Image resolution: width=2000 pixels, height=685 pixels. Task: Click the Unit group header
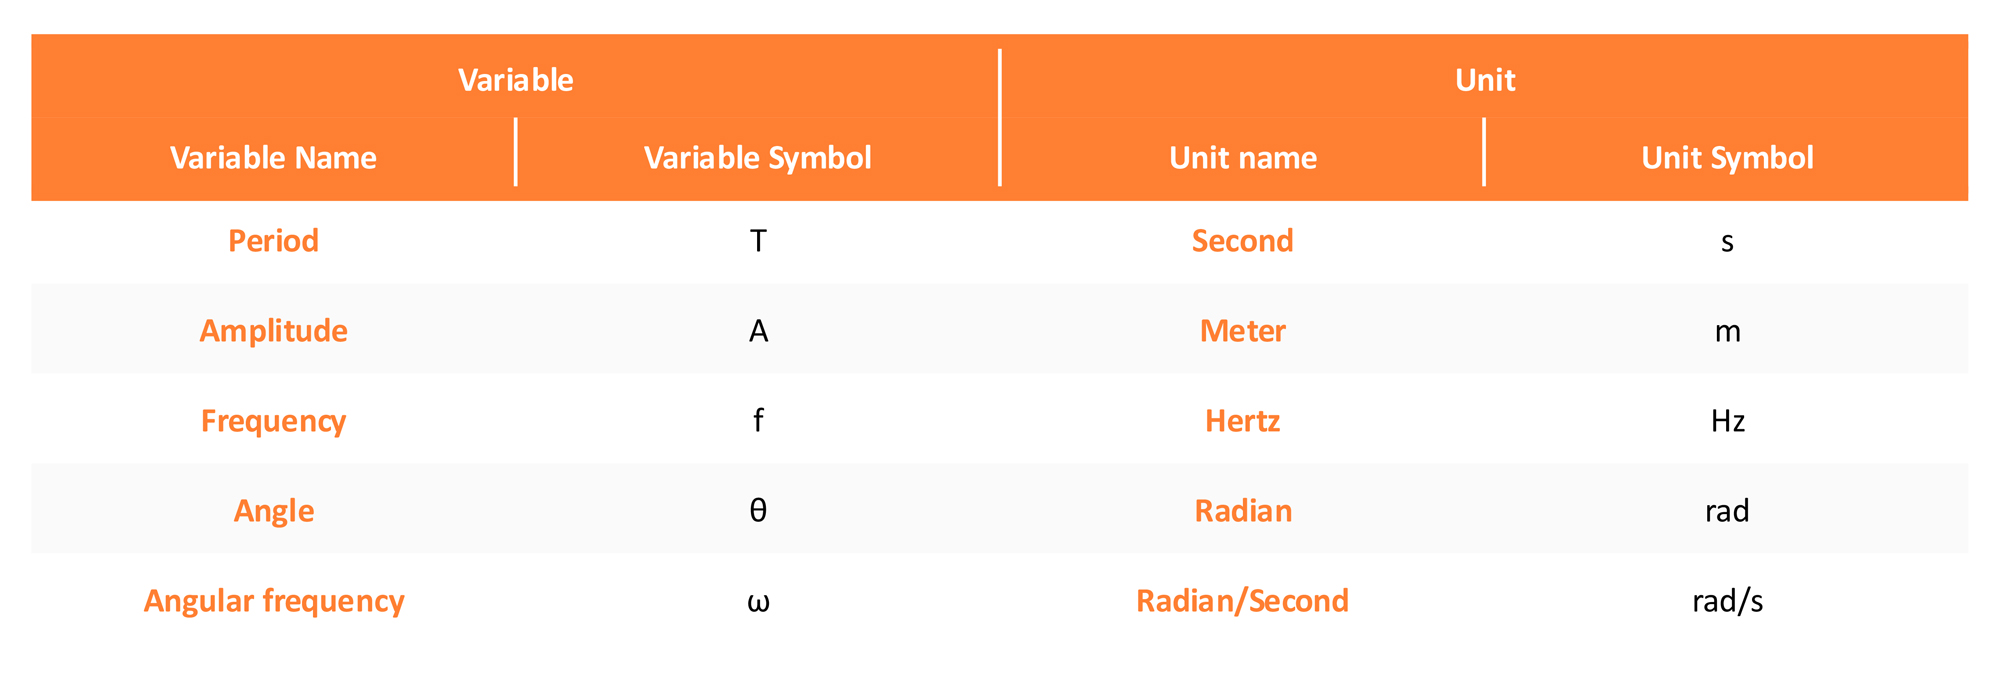pyautogui.click(x=1485, y=80)
